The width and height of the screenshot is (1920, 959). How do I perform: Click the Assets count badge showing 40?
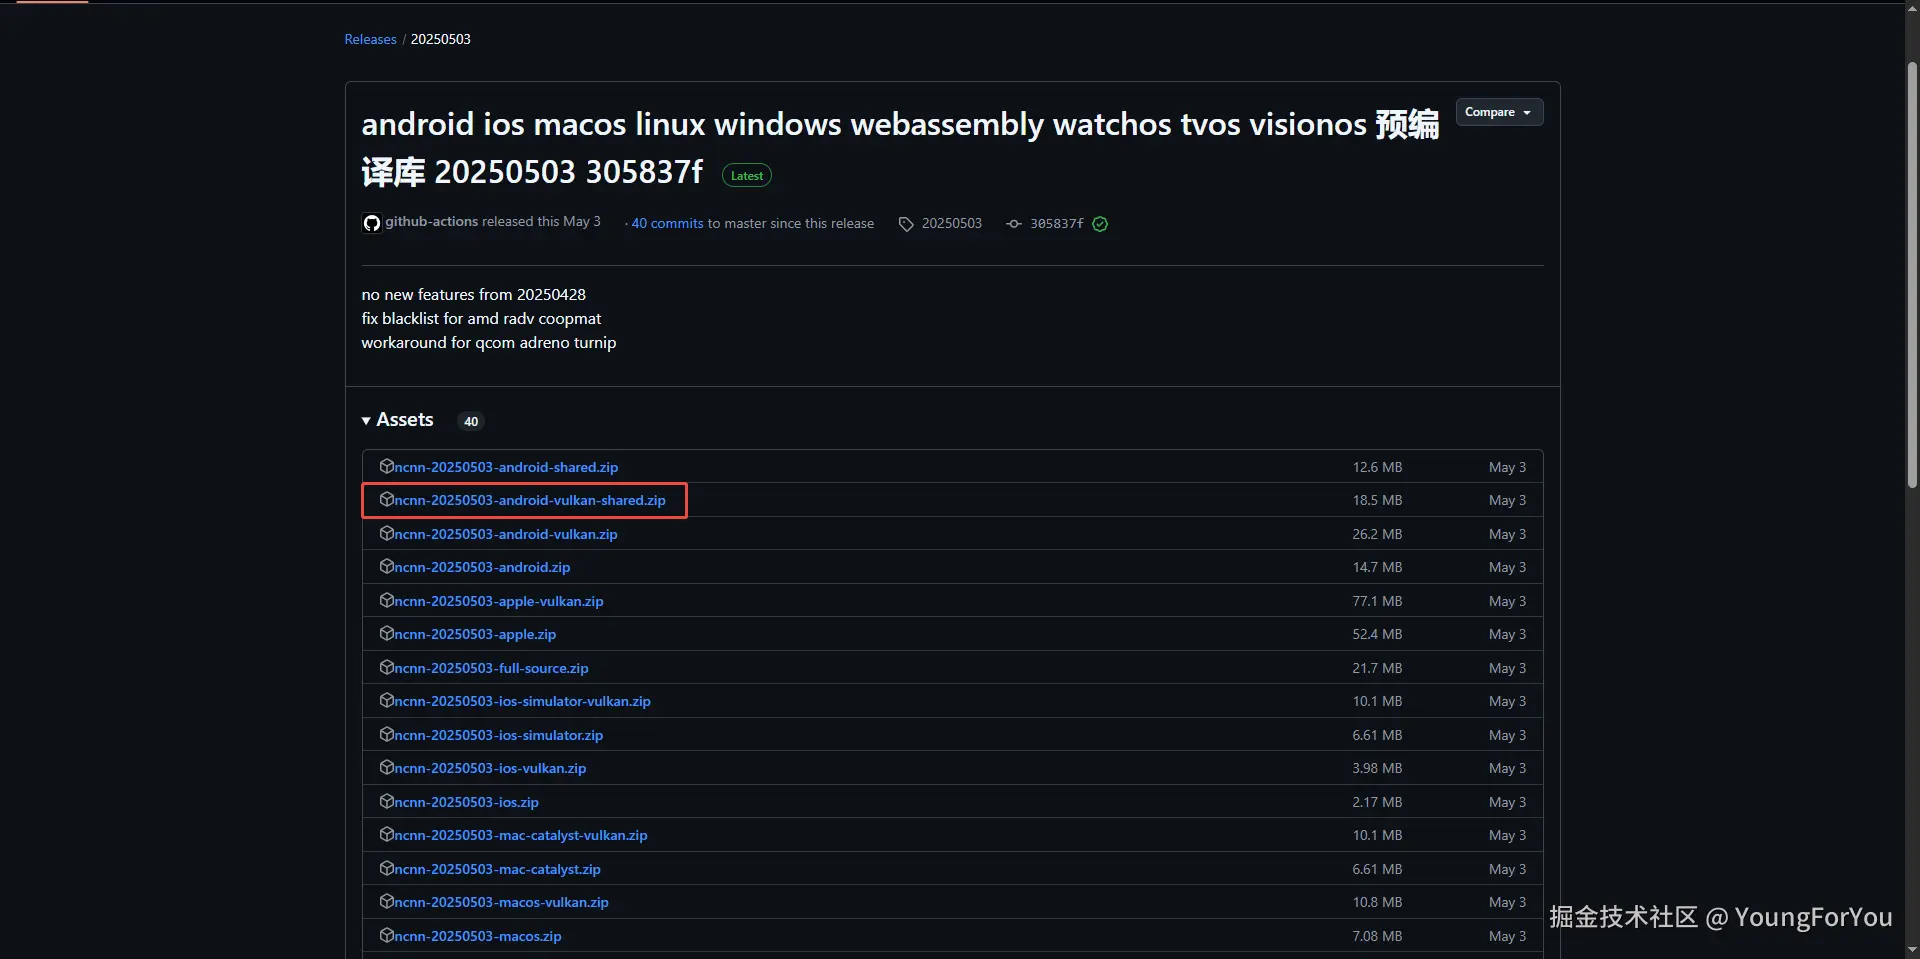pos(471,421)
